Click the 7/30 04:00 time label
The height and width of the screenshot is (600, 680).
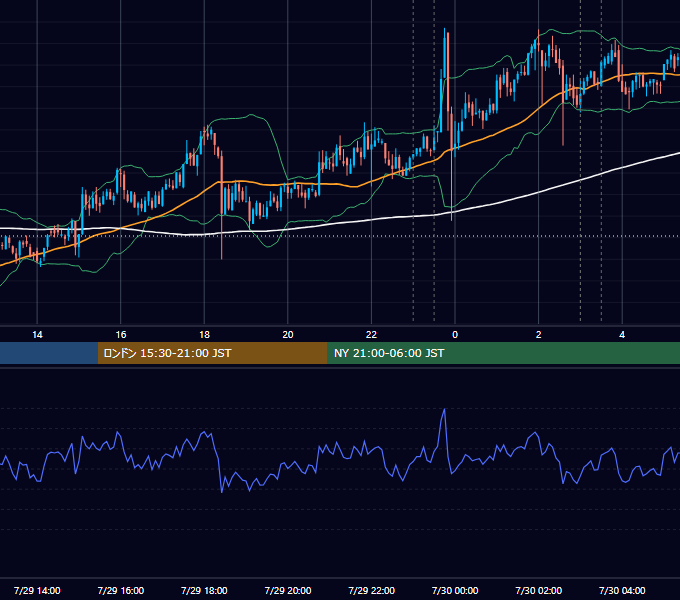pos(622,590)
